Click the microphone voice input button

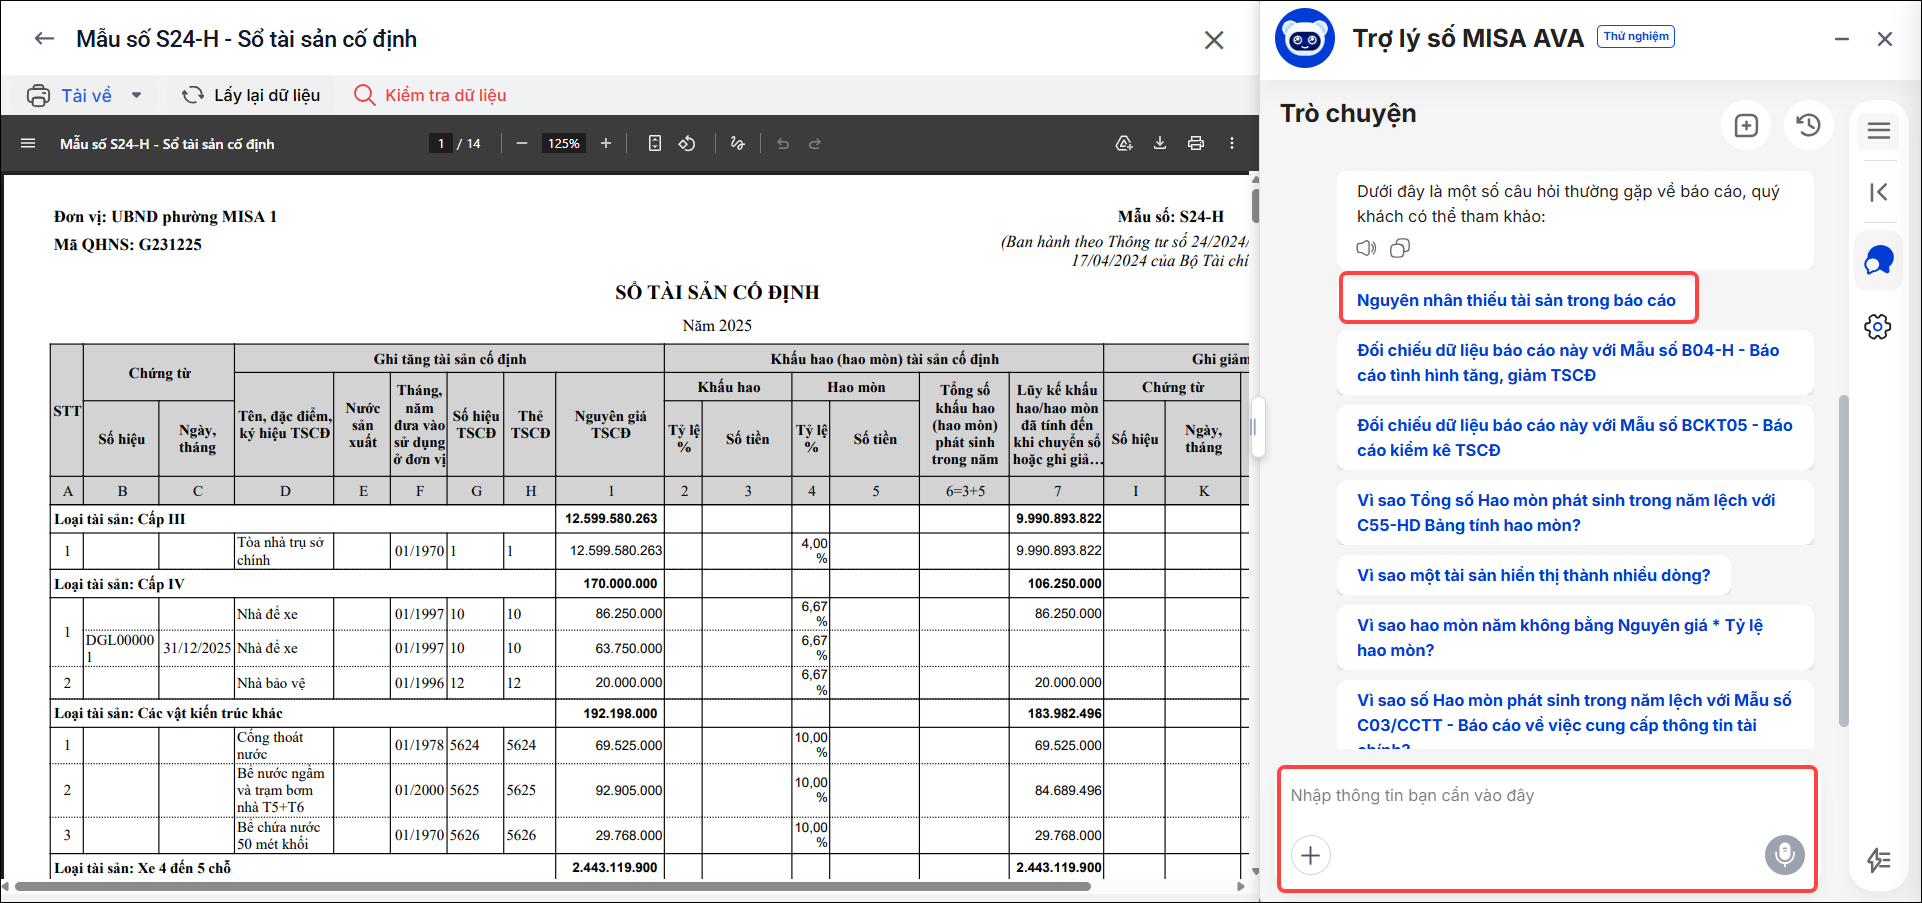1784,855
